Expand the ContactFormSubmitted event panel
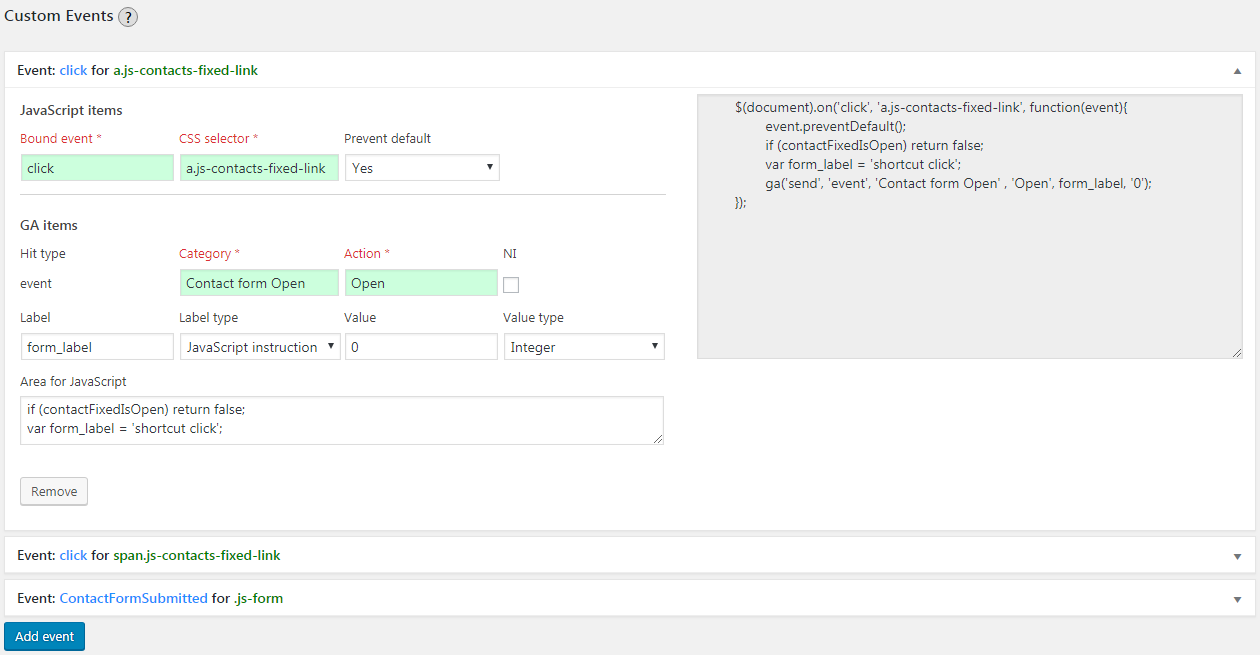Image resolution: width=1260 pixels, height=655 pixels. point(1237,599)
